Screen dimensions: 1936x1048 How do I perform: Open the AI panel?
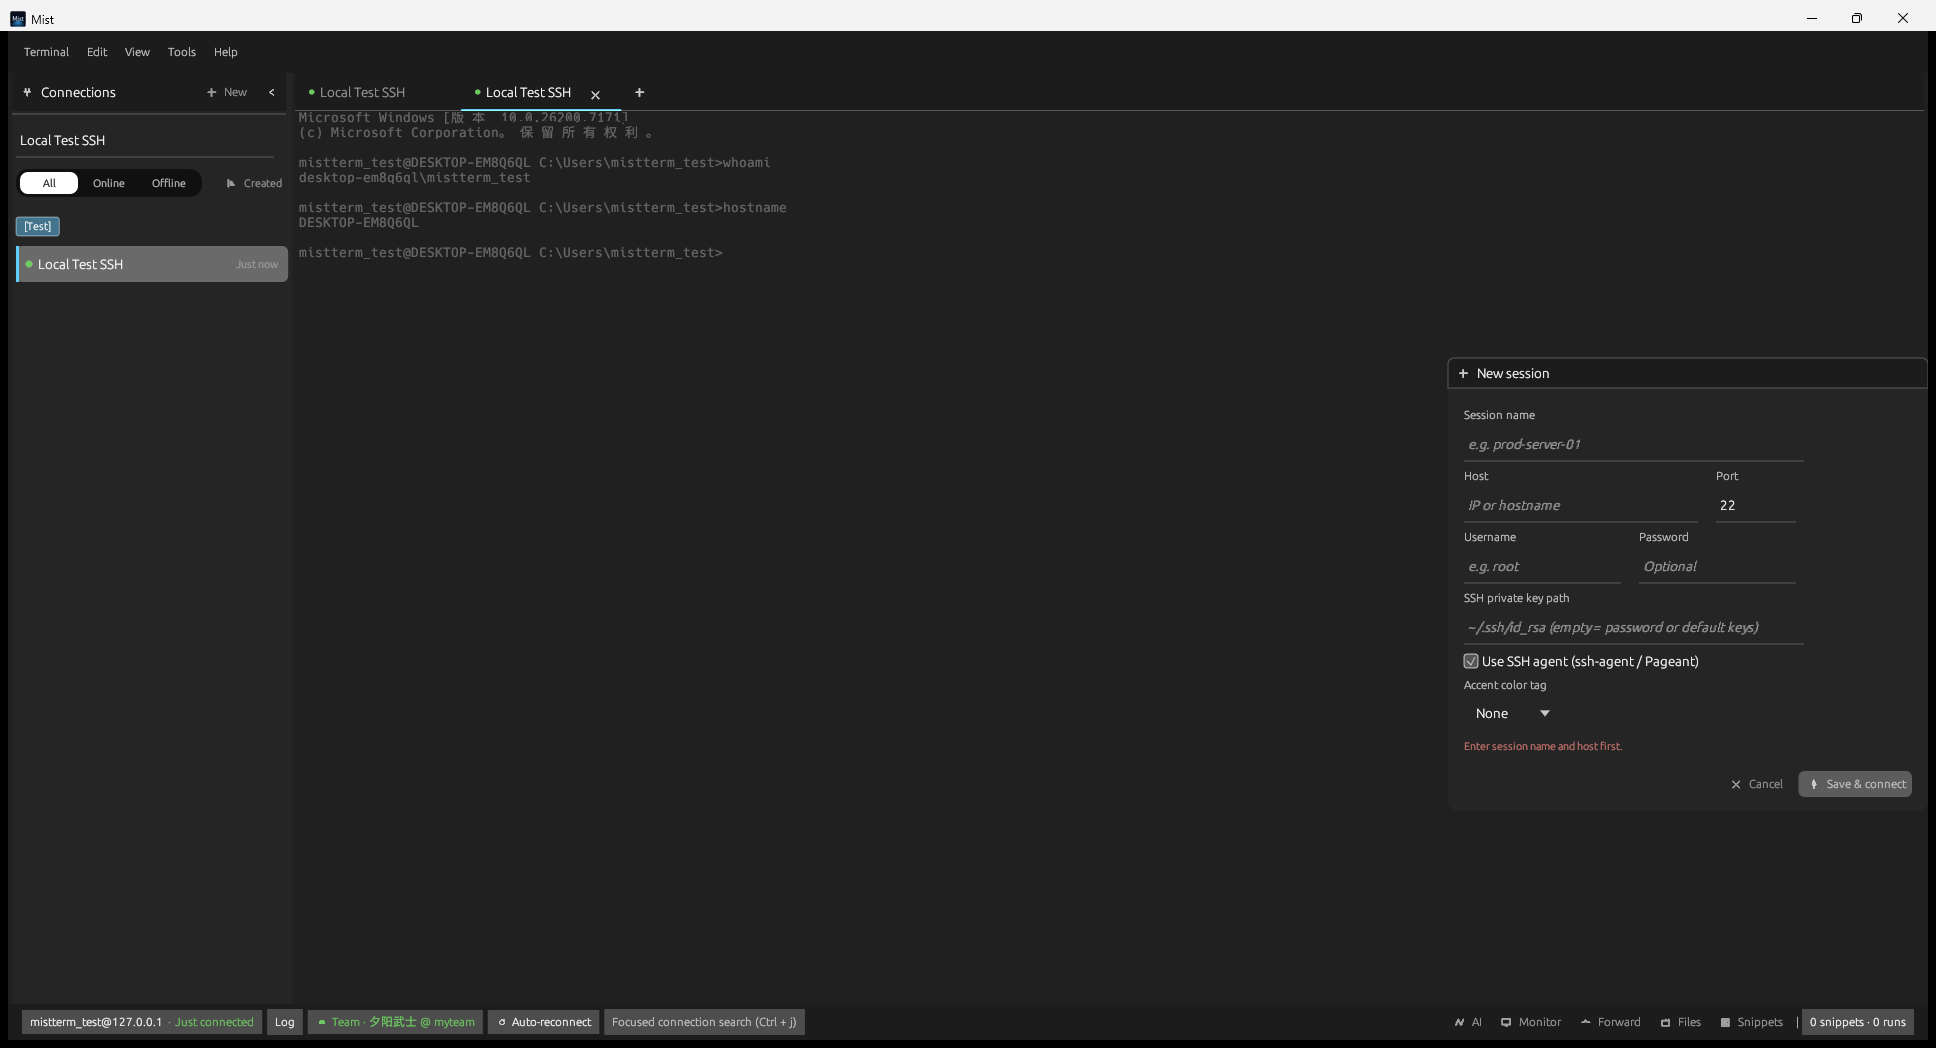click(1468, 1022)
